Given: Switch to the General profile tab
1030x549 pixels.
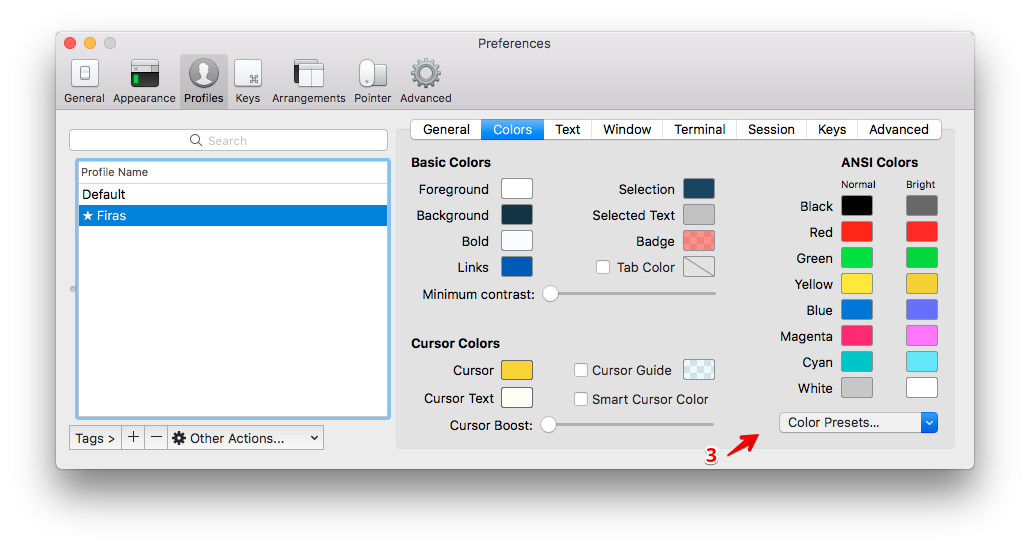Looking at the screenshot, I should point(446,129).
